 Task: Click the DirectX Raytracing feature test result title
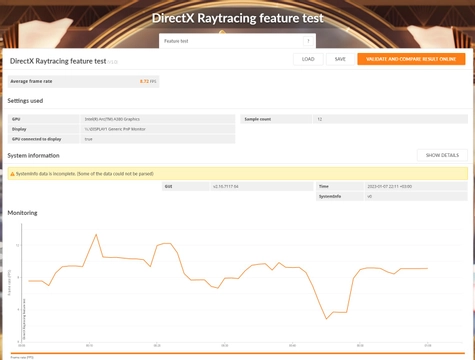(58, 61)
